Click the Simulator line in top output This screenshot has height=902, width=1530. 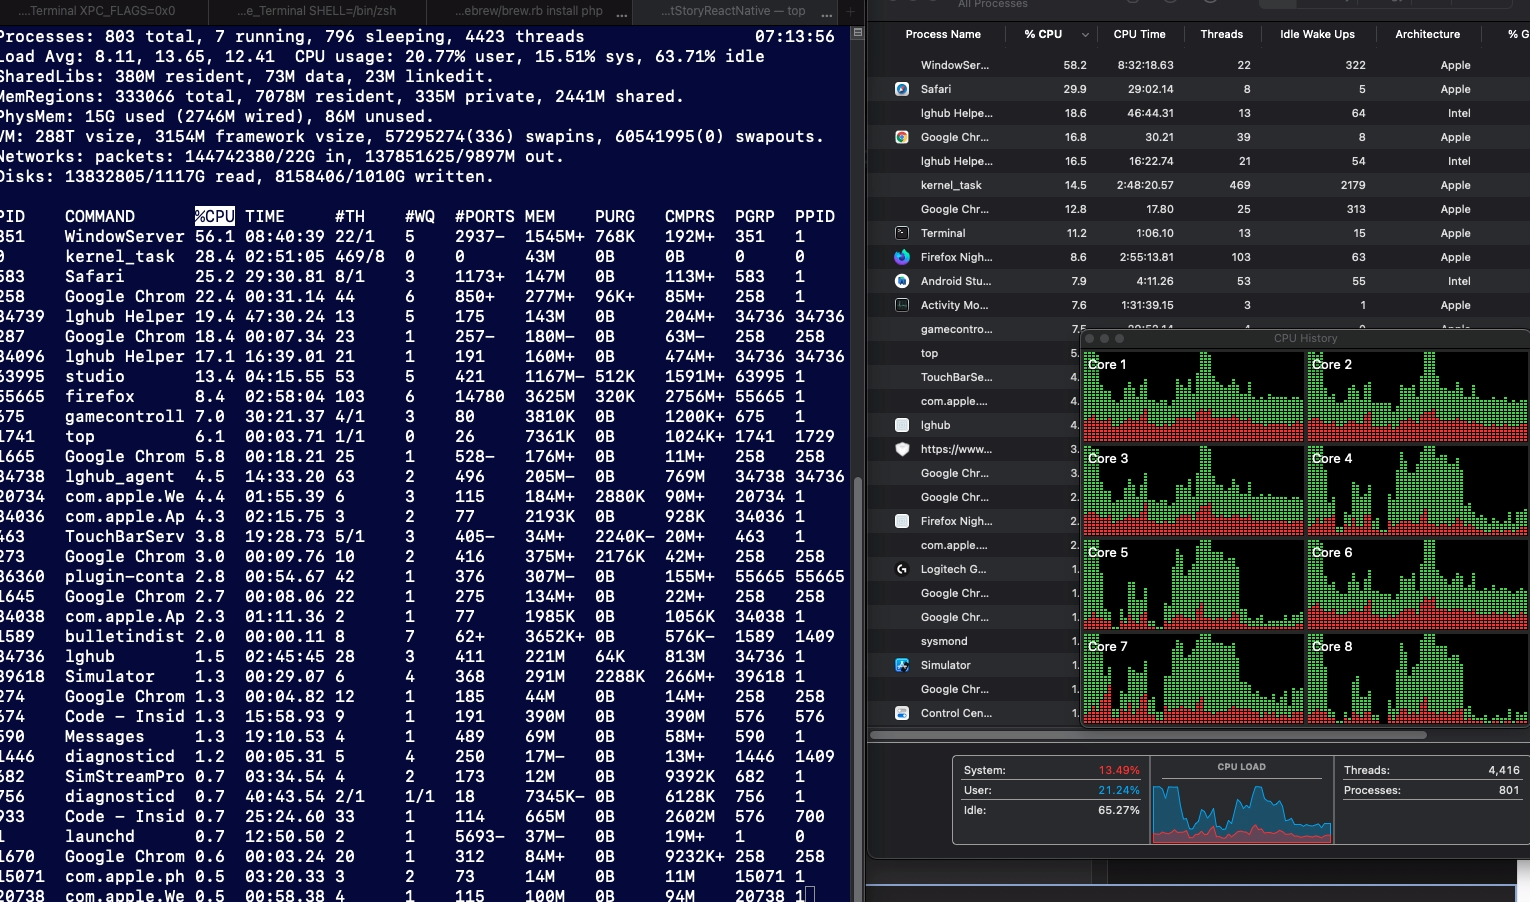(423, 676)
